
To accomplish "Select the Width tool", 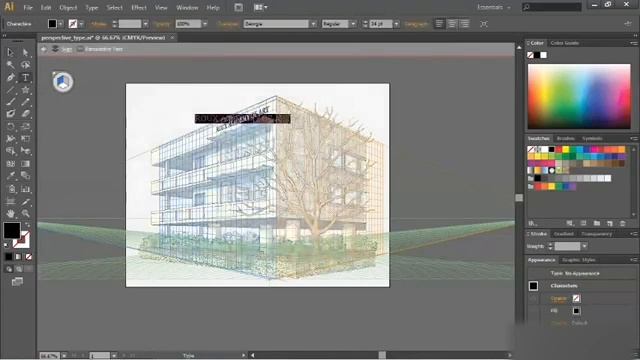I will tap(10, 139).
